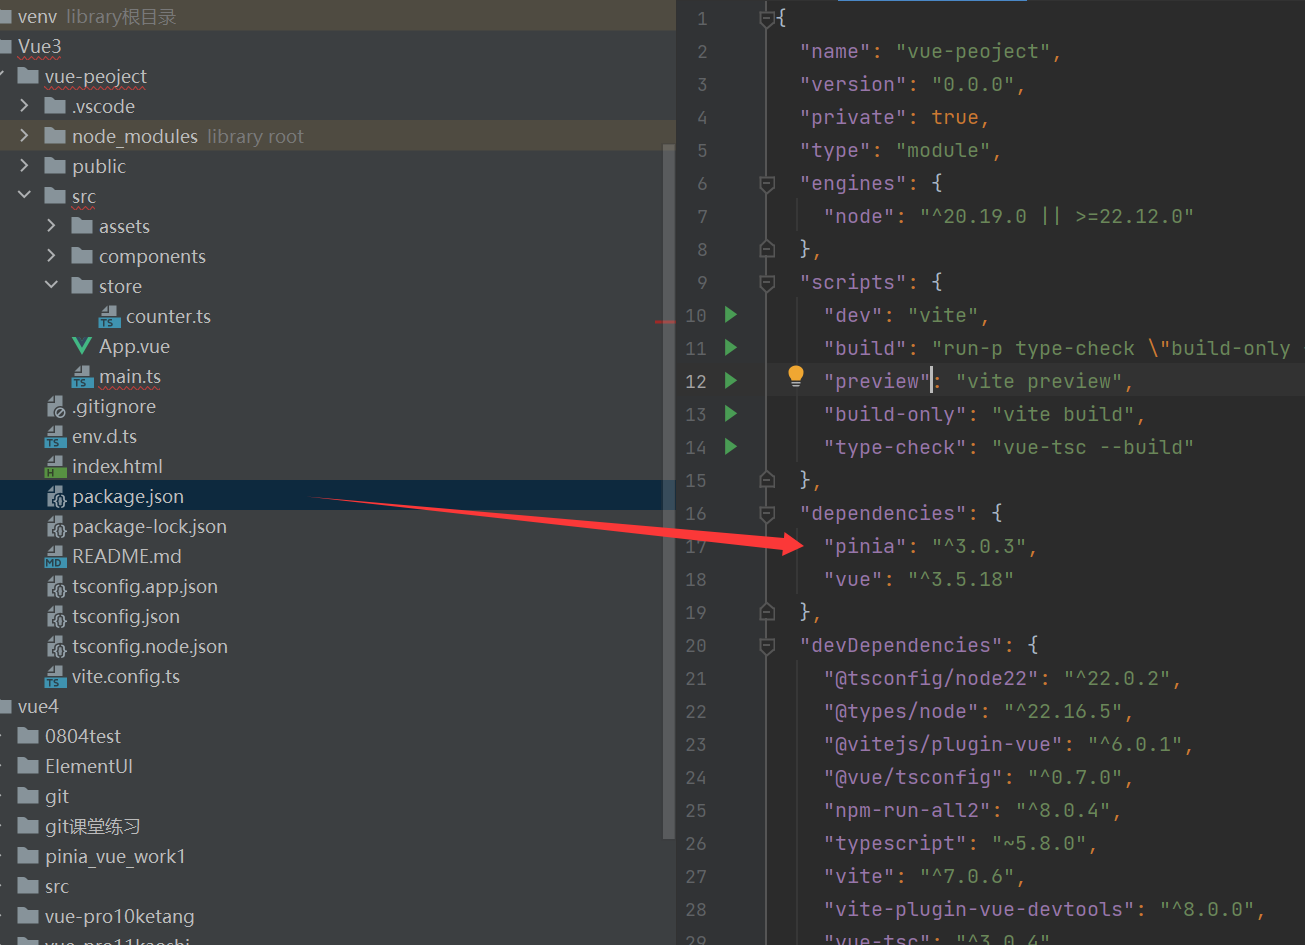The height and width of the screenshot is (945, 1305).
Task: Collapse the store folder chevron
Action: coord(52,286)
